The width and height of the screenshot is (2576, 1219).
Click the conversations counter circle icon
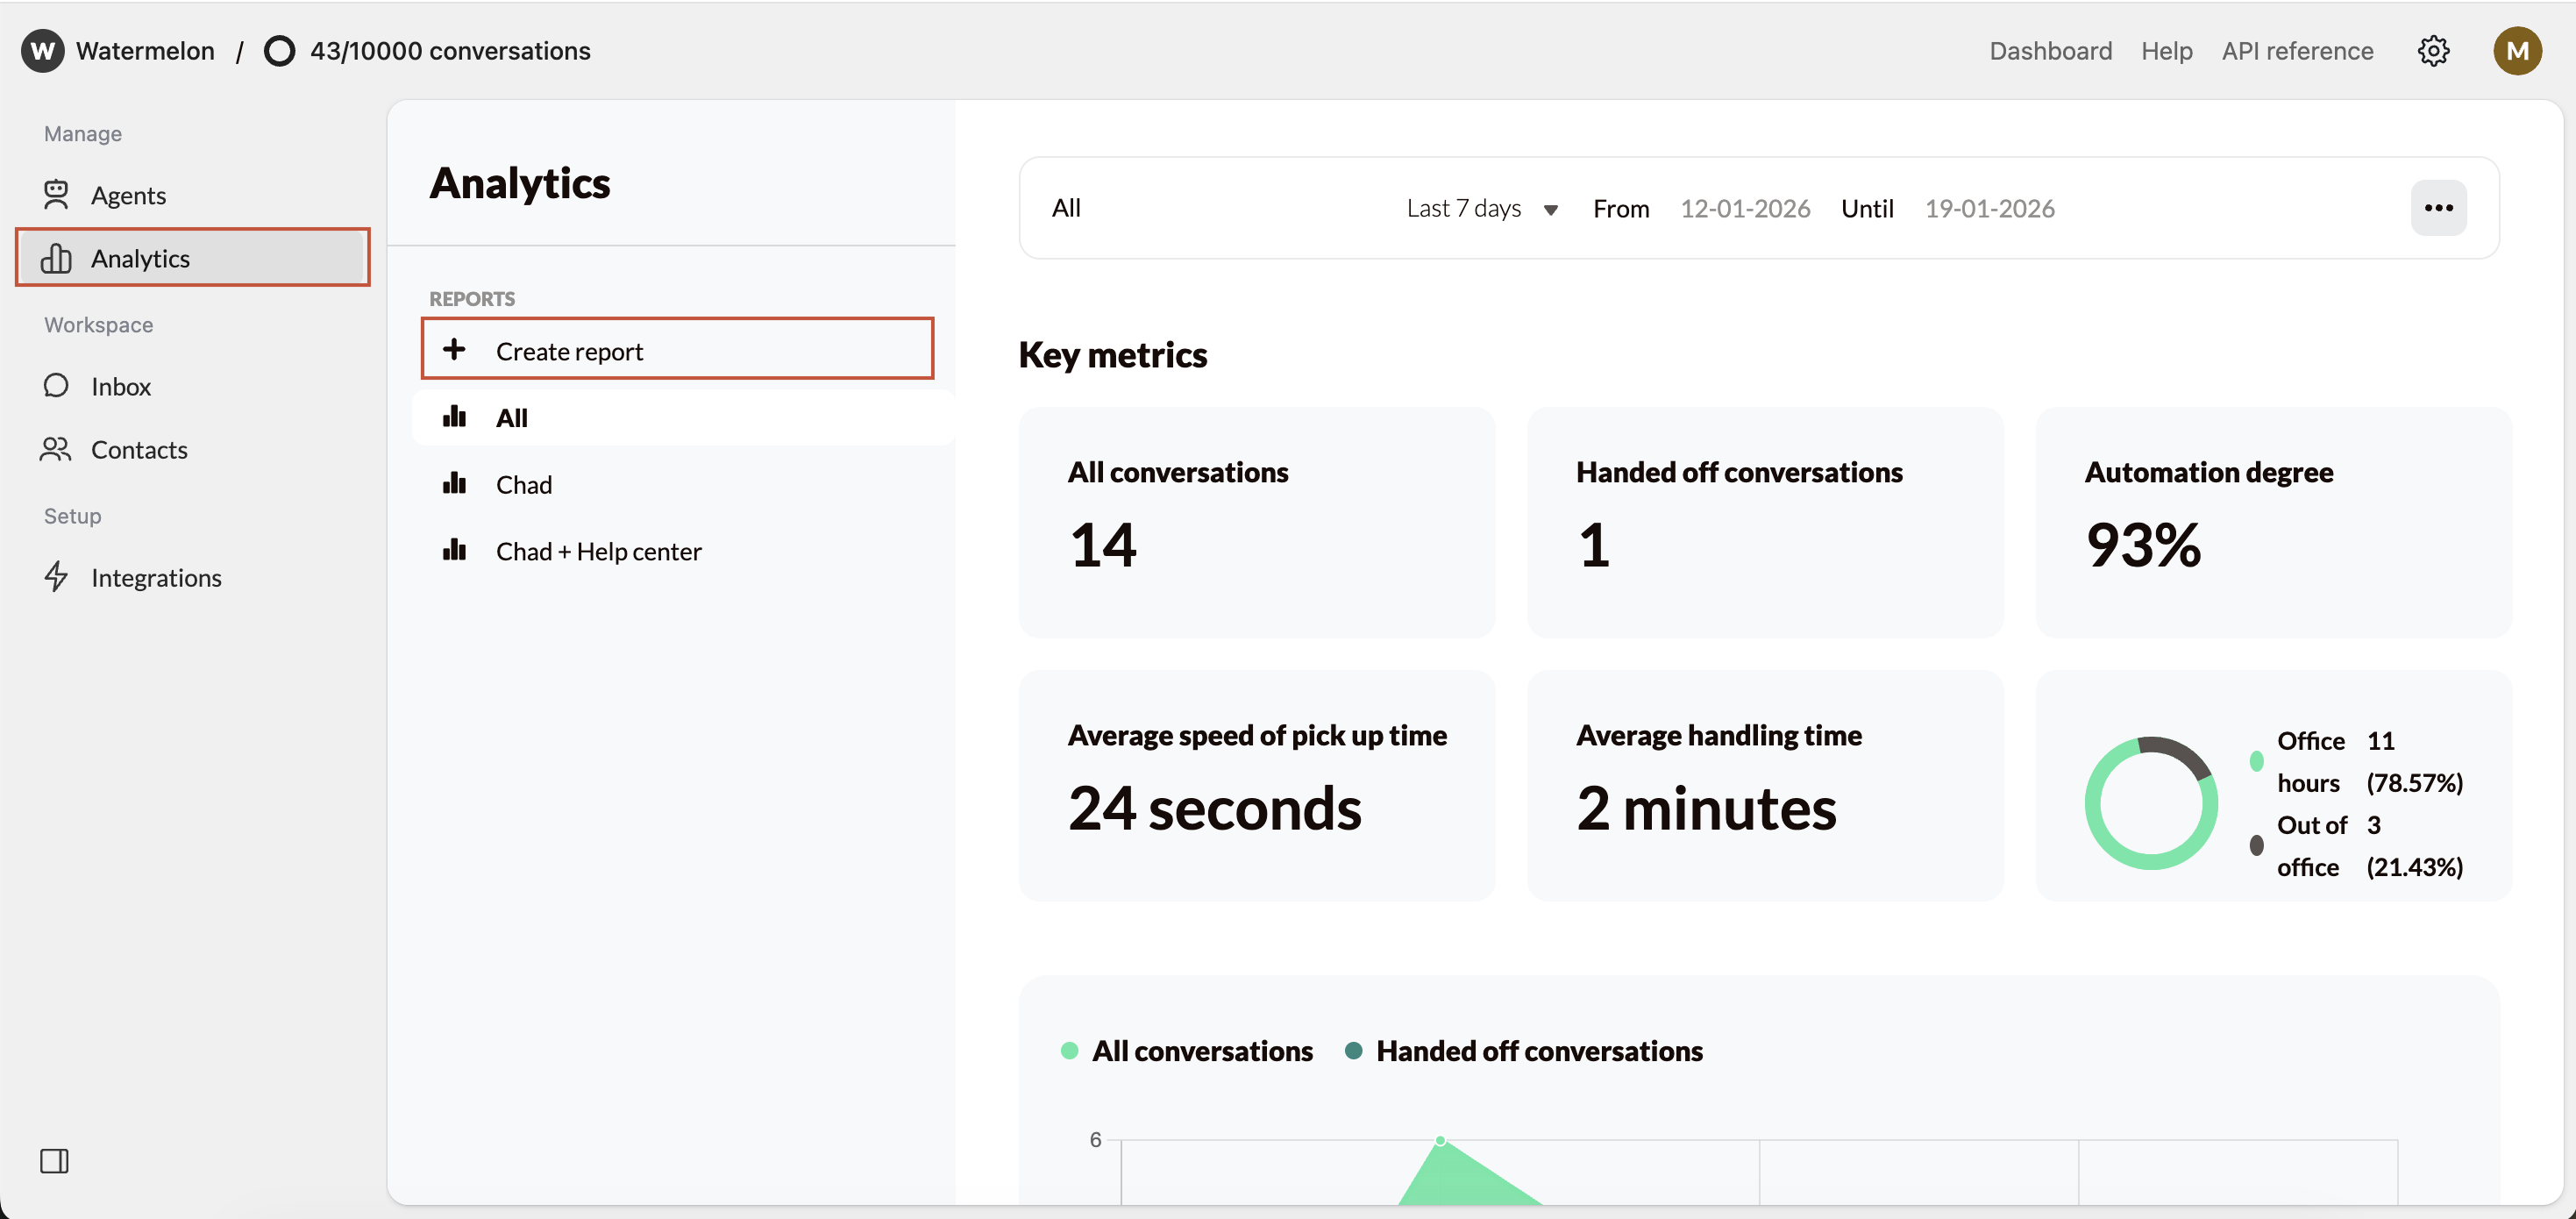(x=280, y=50)
